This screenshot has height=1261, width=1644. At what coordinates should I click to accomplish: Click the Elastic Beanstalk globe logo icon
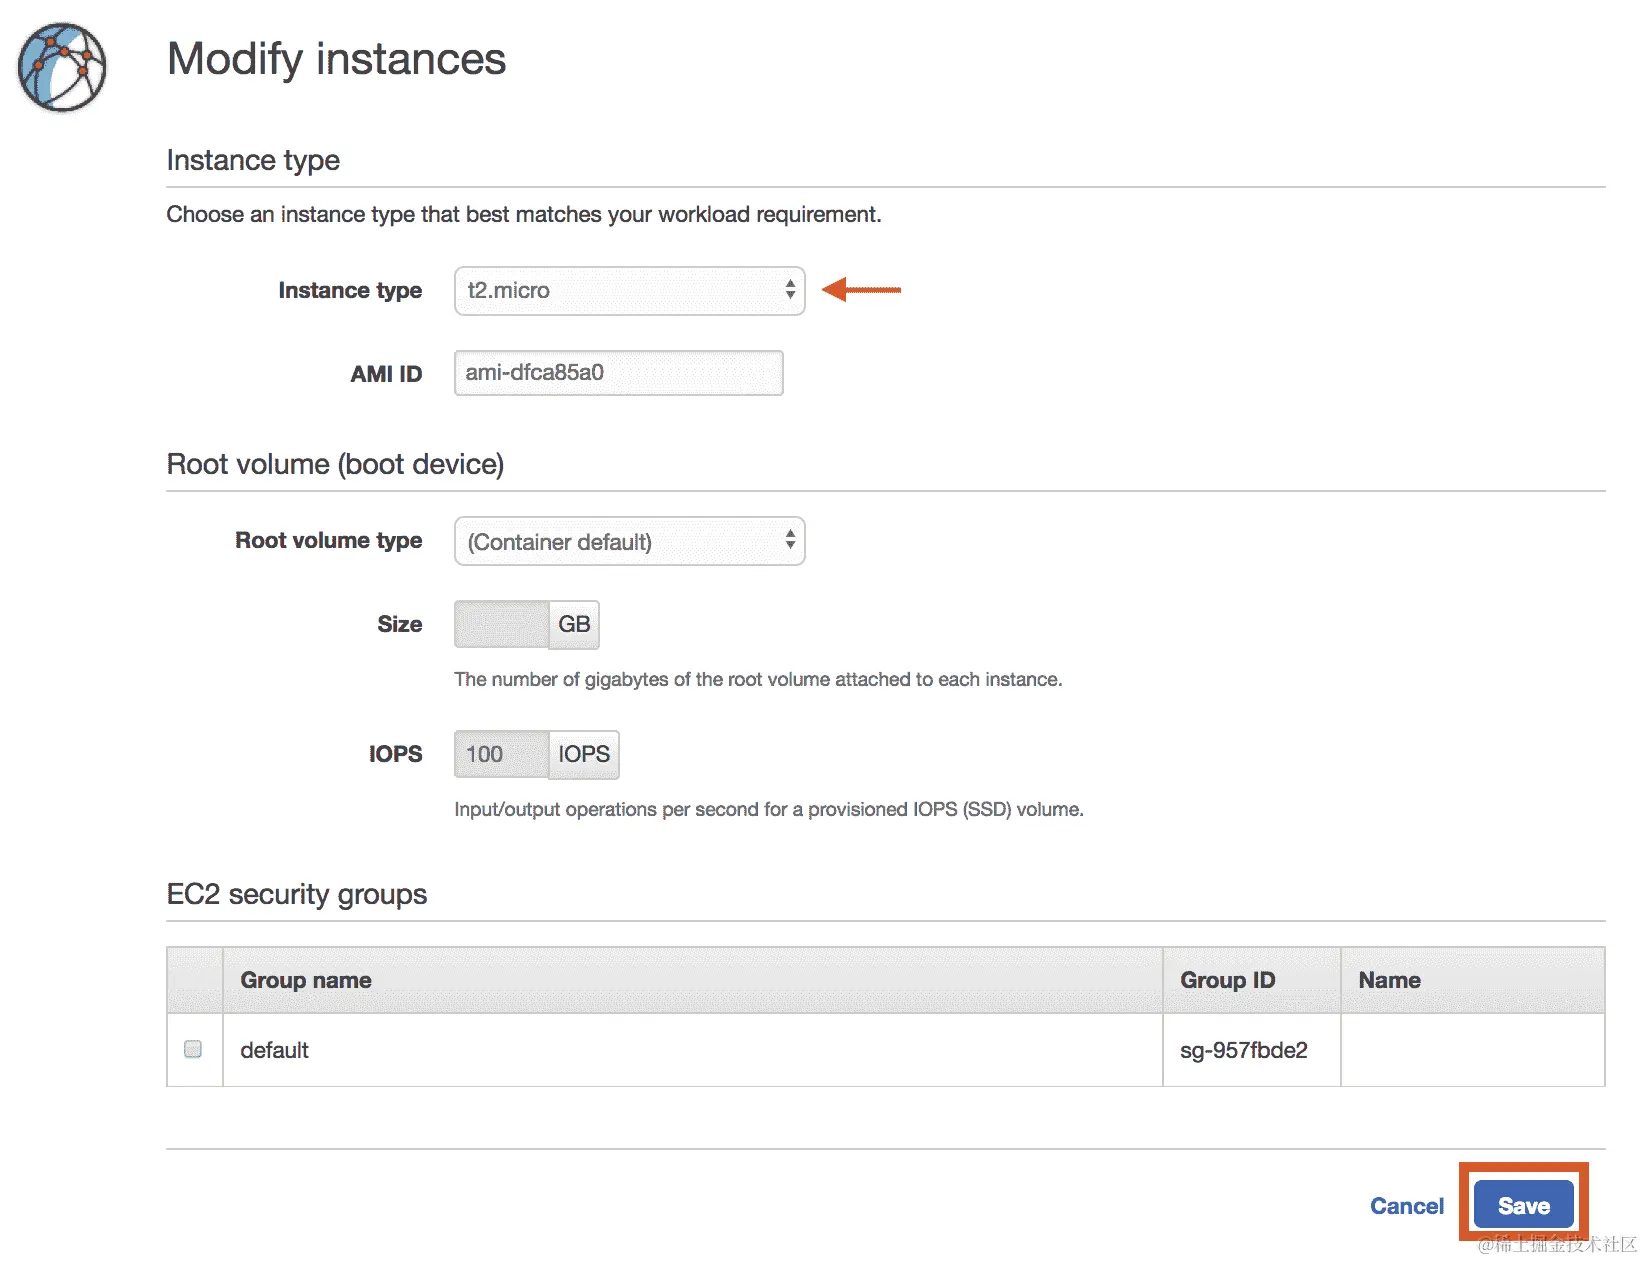pyautogui.click(x=62, y=67)
